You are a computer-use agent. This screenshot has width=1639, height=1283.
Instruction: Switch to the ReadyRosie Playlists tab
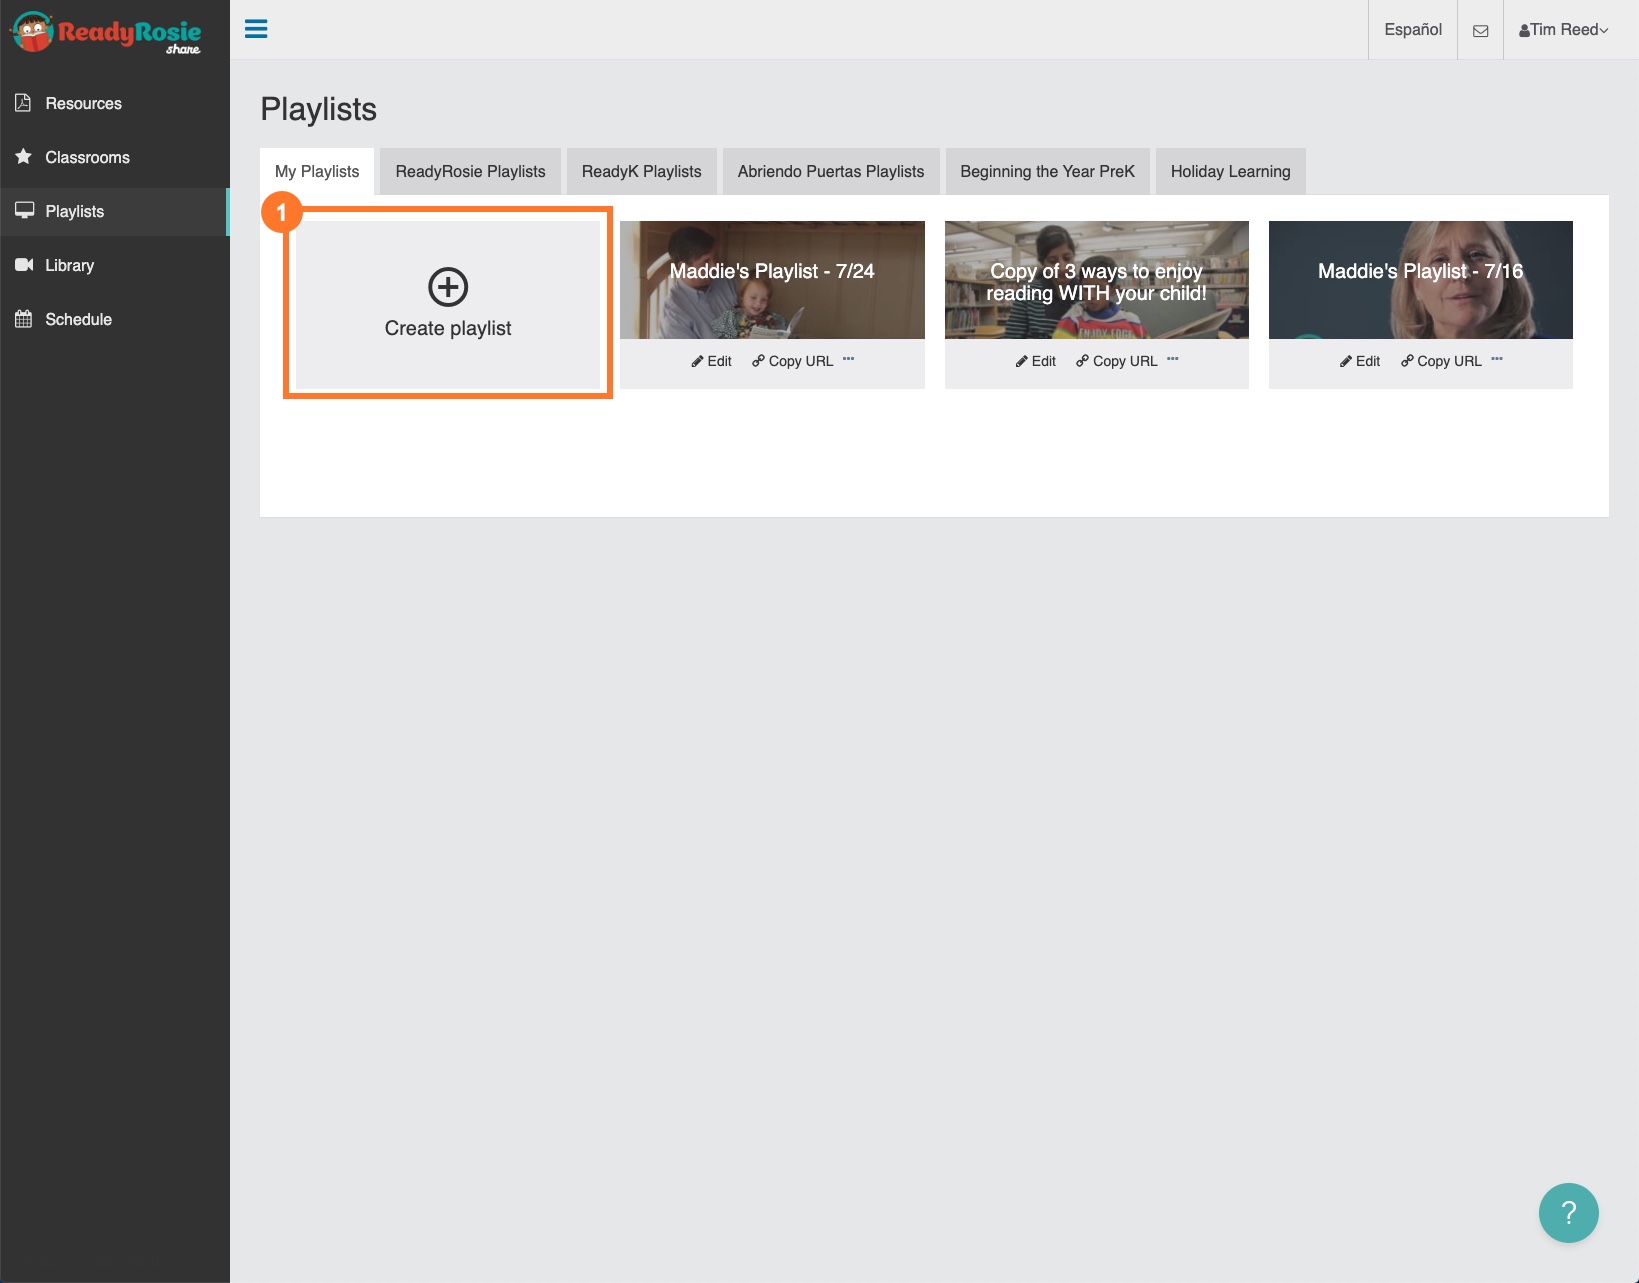pos(469,171)
